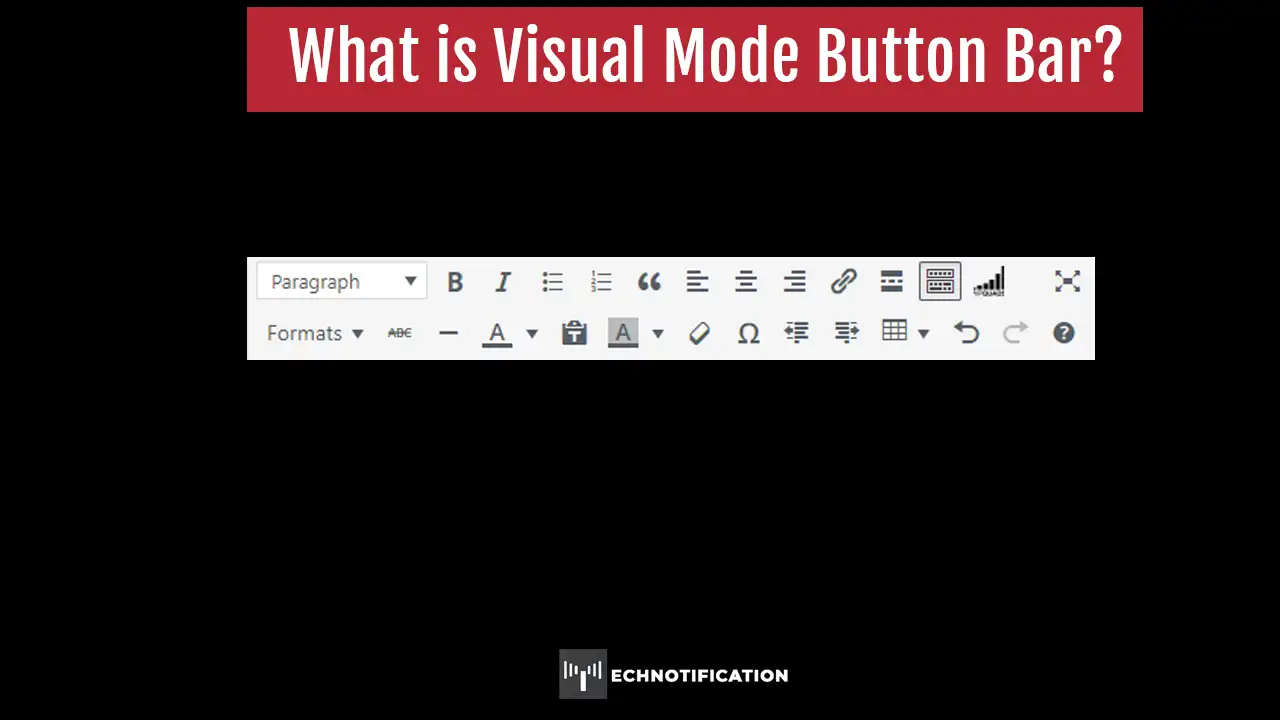
Task: Insert a numbered list
Action: 601,281
